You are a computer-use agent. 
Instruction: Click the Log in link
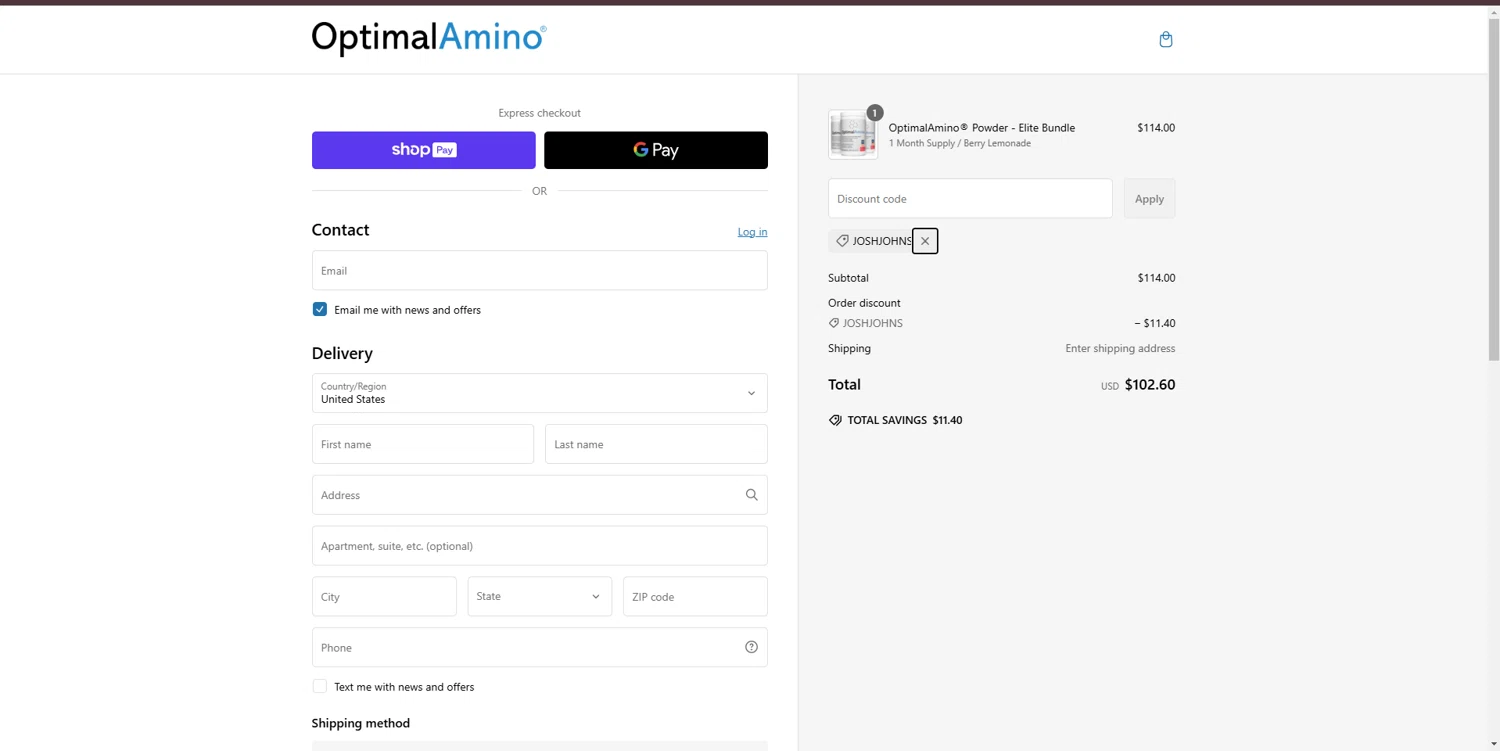752,232
